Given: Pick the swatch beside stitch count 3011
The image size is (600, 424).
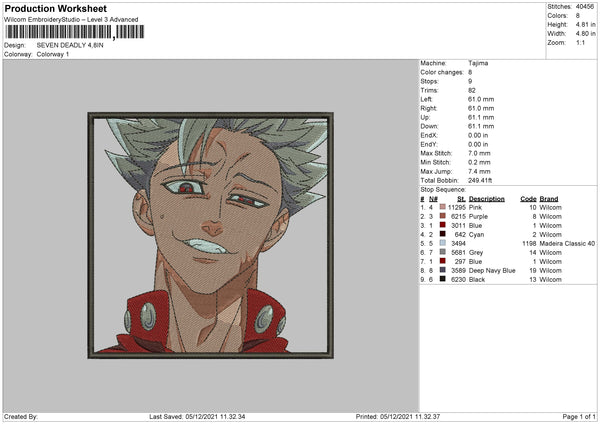Looking at the screenshot, I should (443, 225).
